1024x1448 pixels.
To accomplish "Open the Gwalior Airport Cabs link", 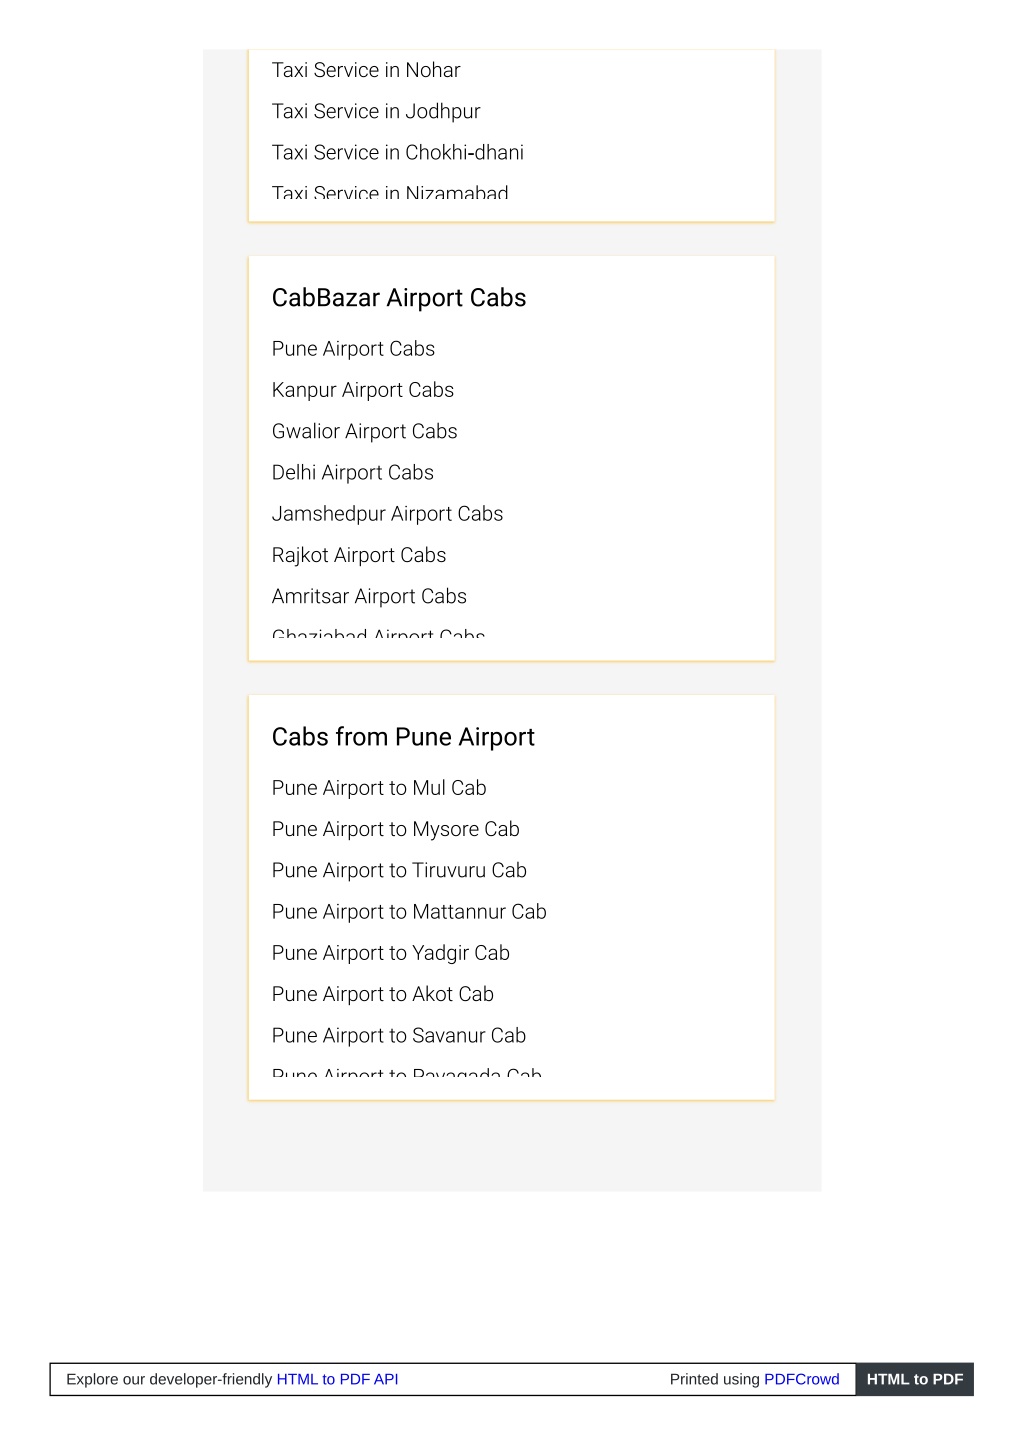I will 364,431.
